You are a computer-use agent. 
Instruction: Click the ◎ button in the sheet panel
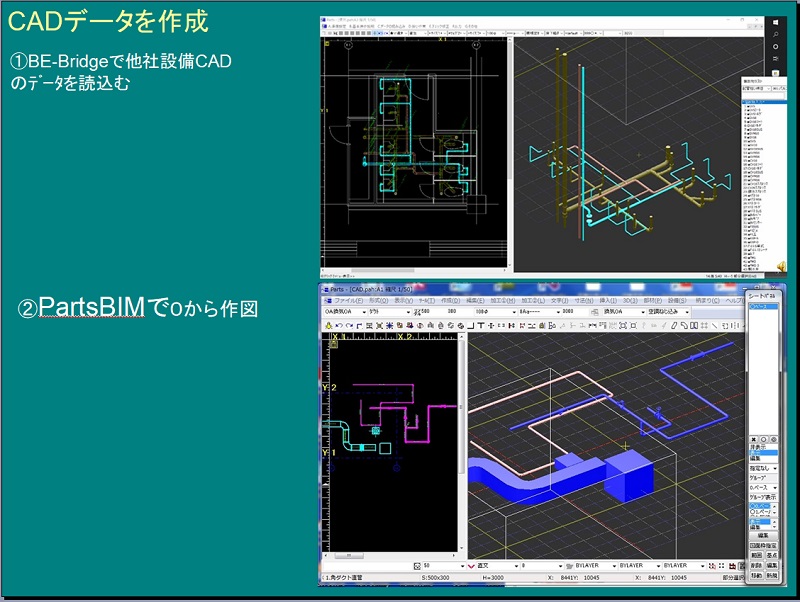773,439
